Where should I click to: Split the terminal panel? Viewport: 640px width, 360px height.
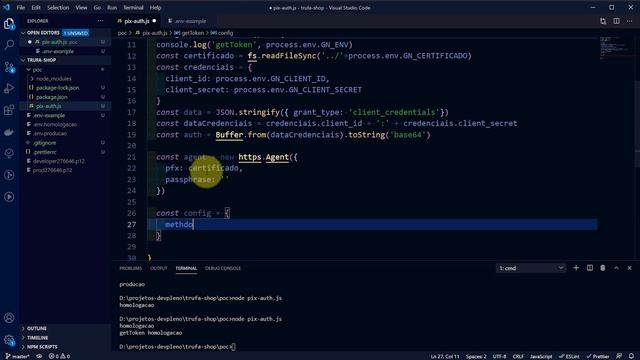tap(590, 268)
